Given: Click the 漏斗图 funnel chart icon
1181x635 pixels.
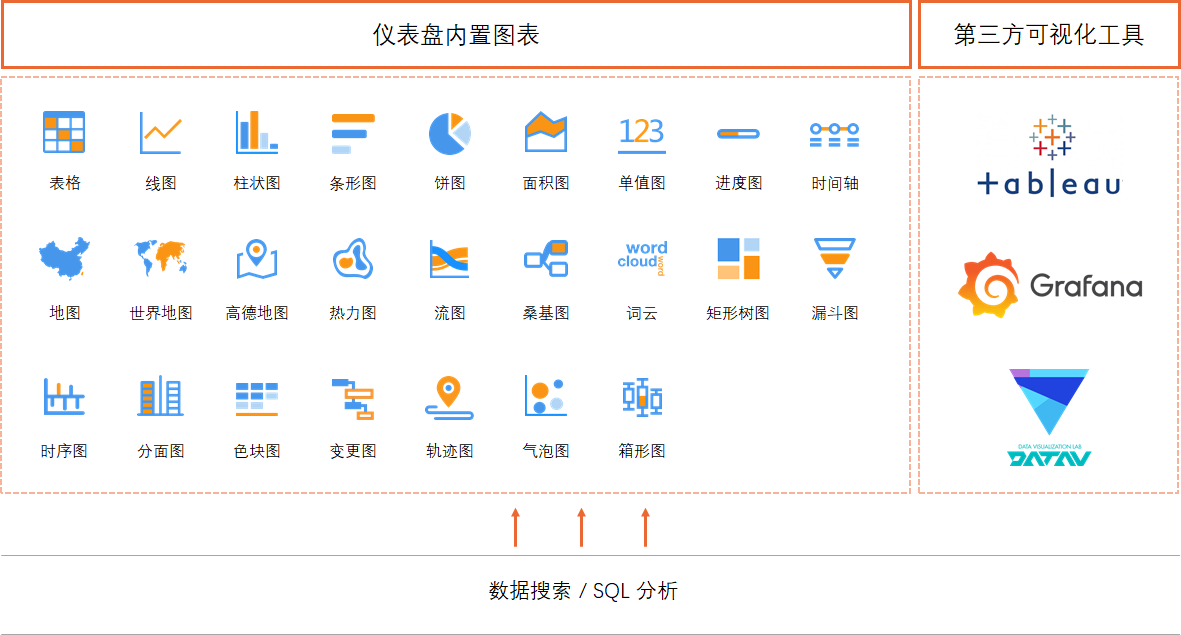Looking at the screenshot, I should click(x=835, y=258).
